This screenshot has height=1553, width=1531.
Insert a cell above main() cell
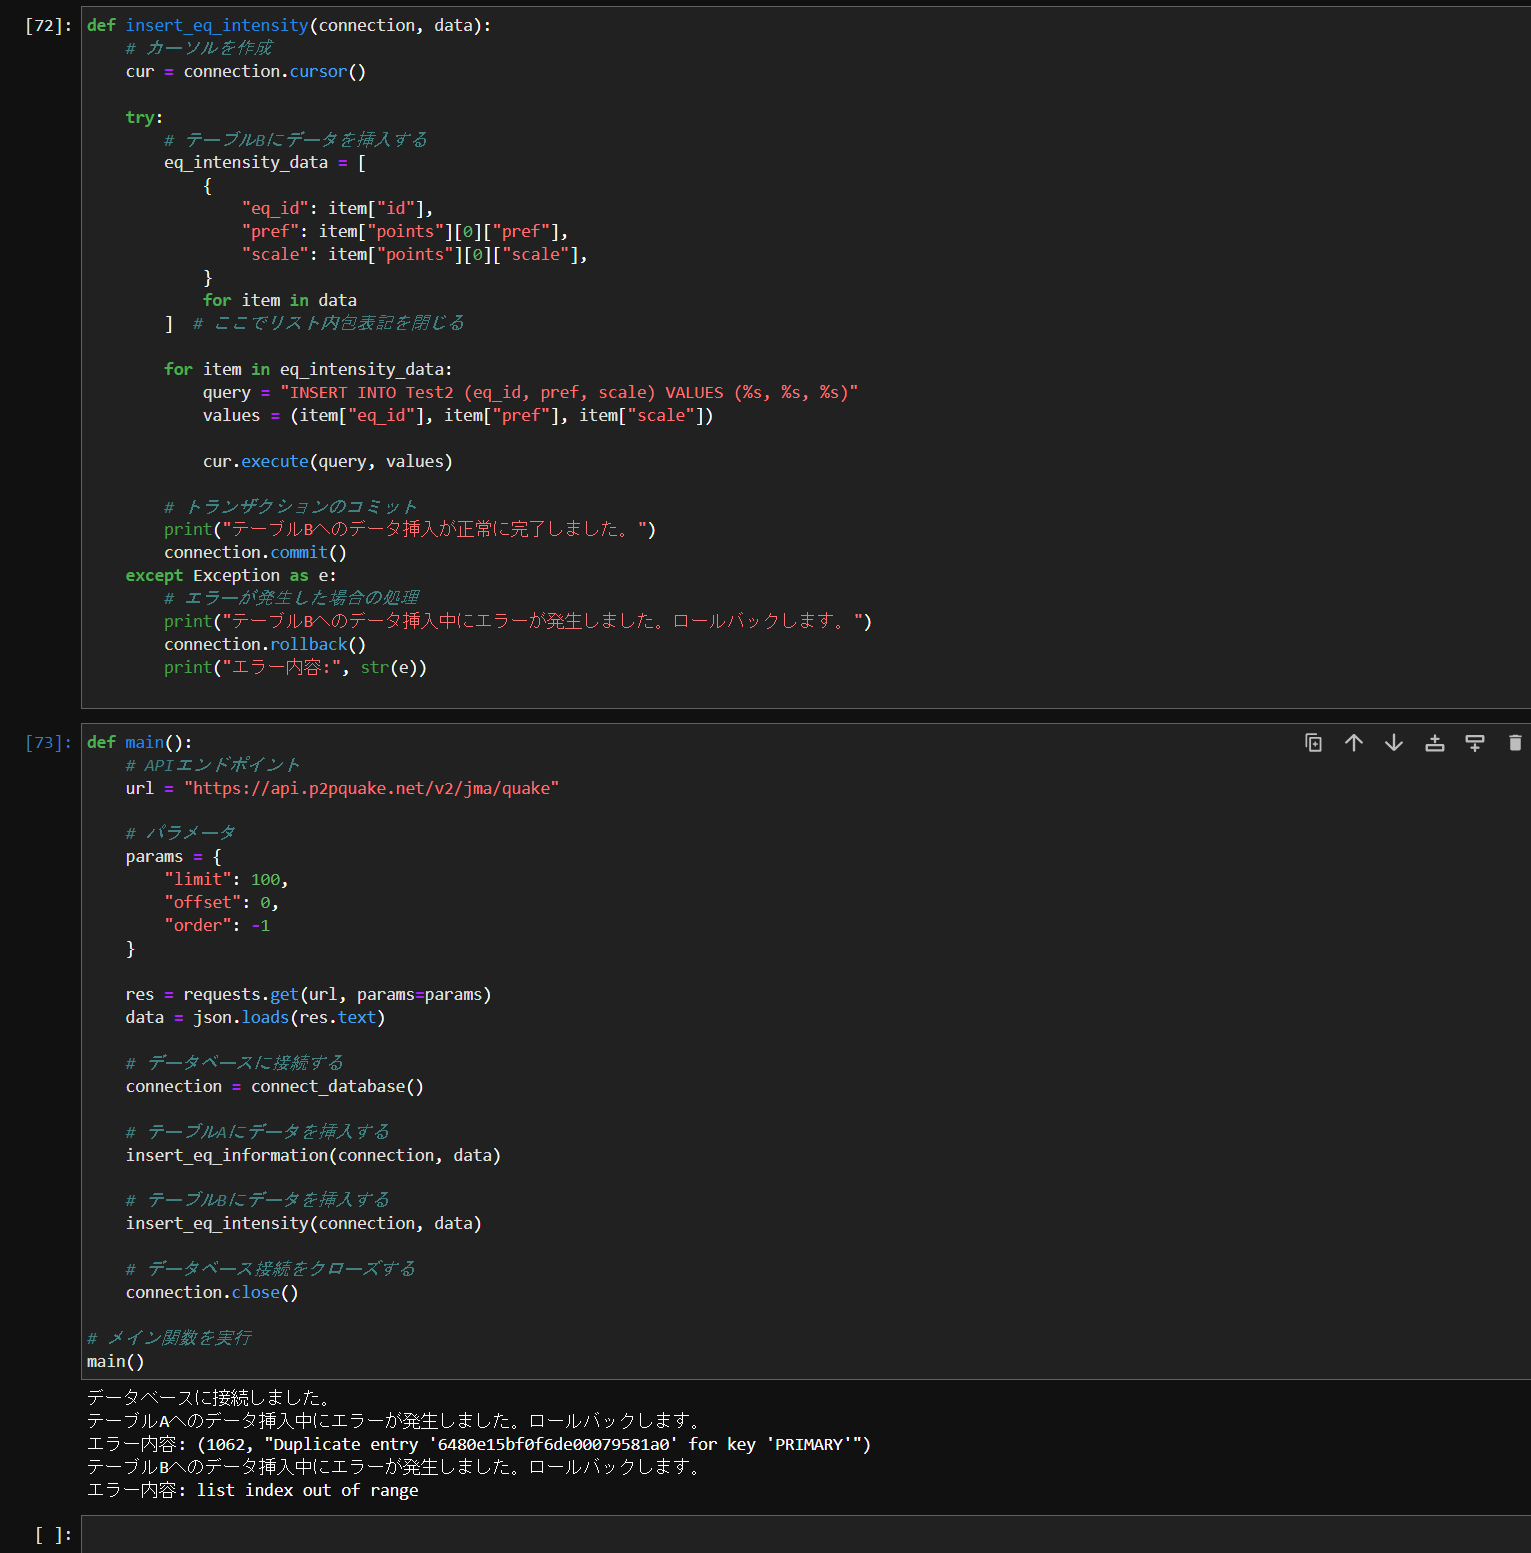coord(1434,742)
